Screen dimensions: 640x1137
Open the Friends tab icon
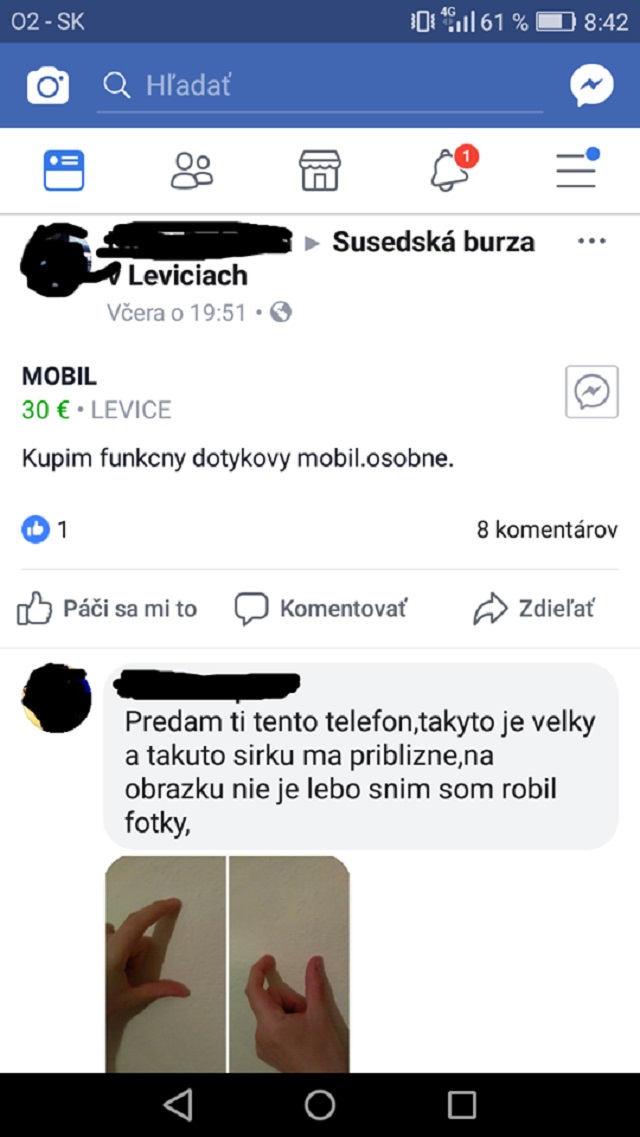192,170
